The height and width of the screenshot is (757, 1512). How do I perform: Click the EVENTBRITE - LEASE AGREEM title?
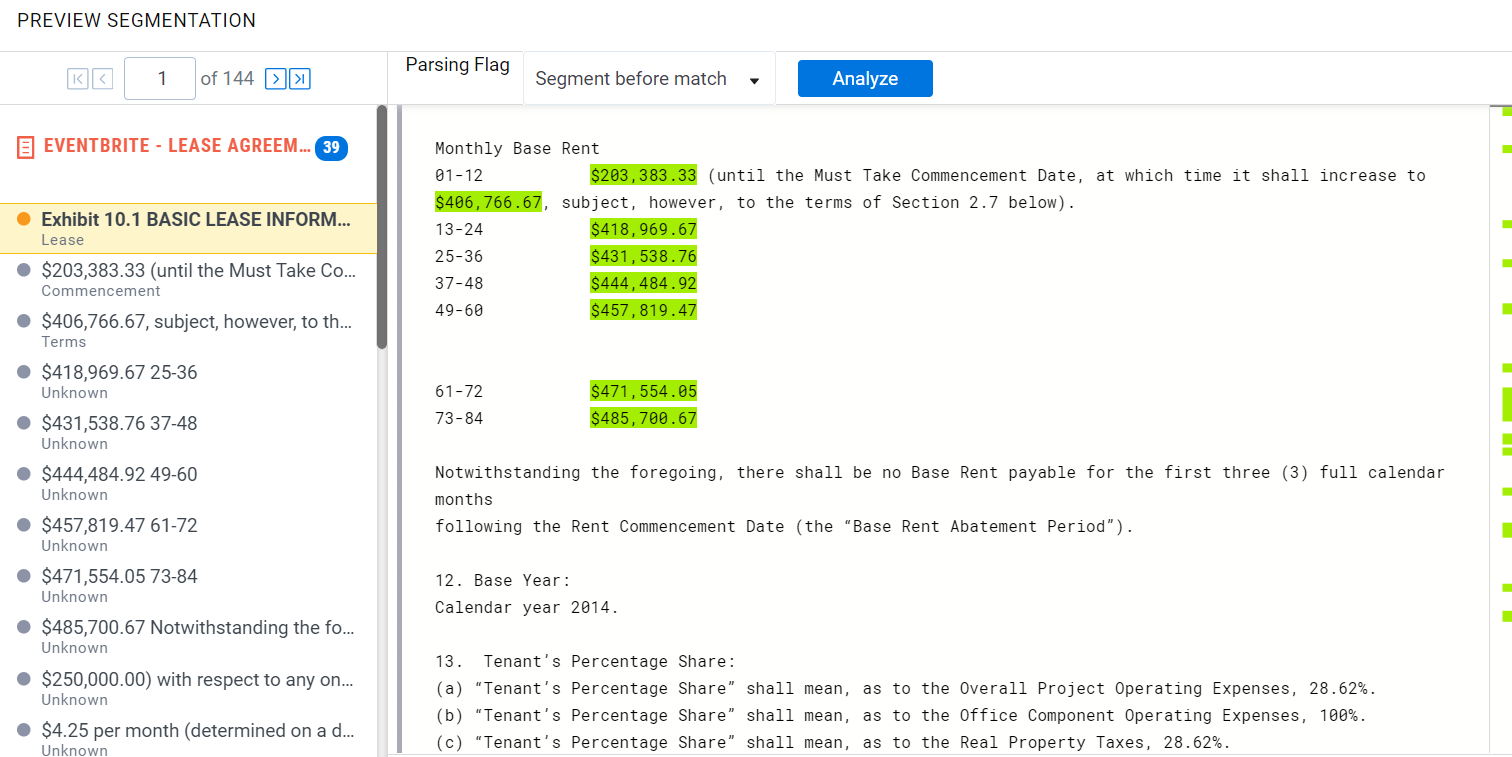(x=177, y=147)
